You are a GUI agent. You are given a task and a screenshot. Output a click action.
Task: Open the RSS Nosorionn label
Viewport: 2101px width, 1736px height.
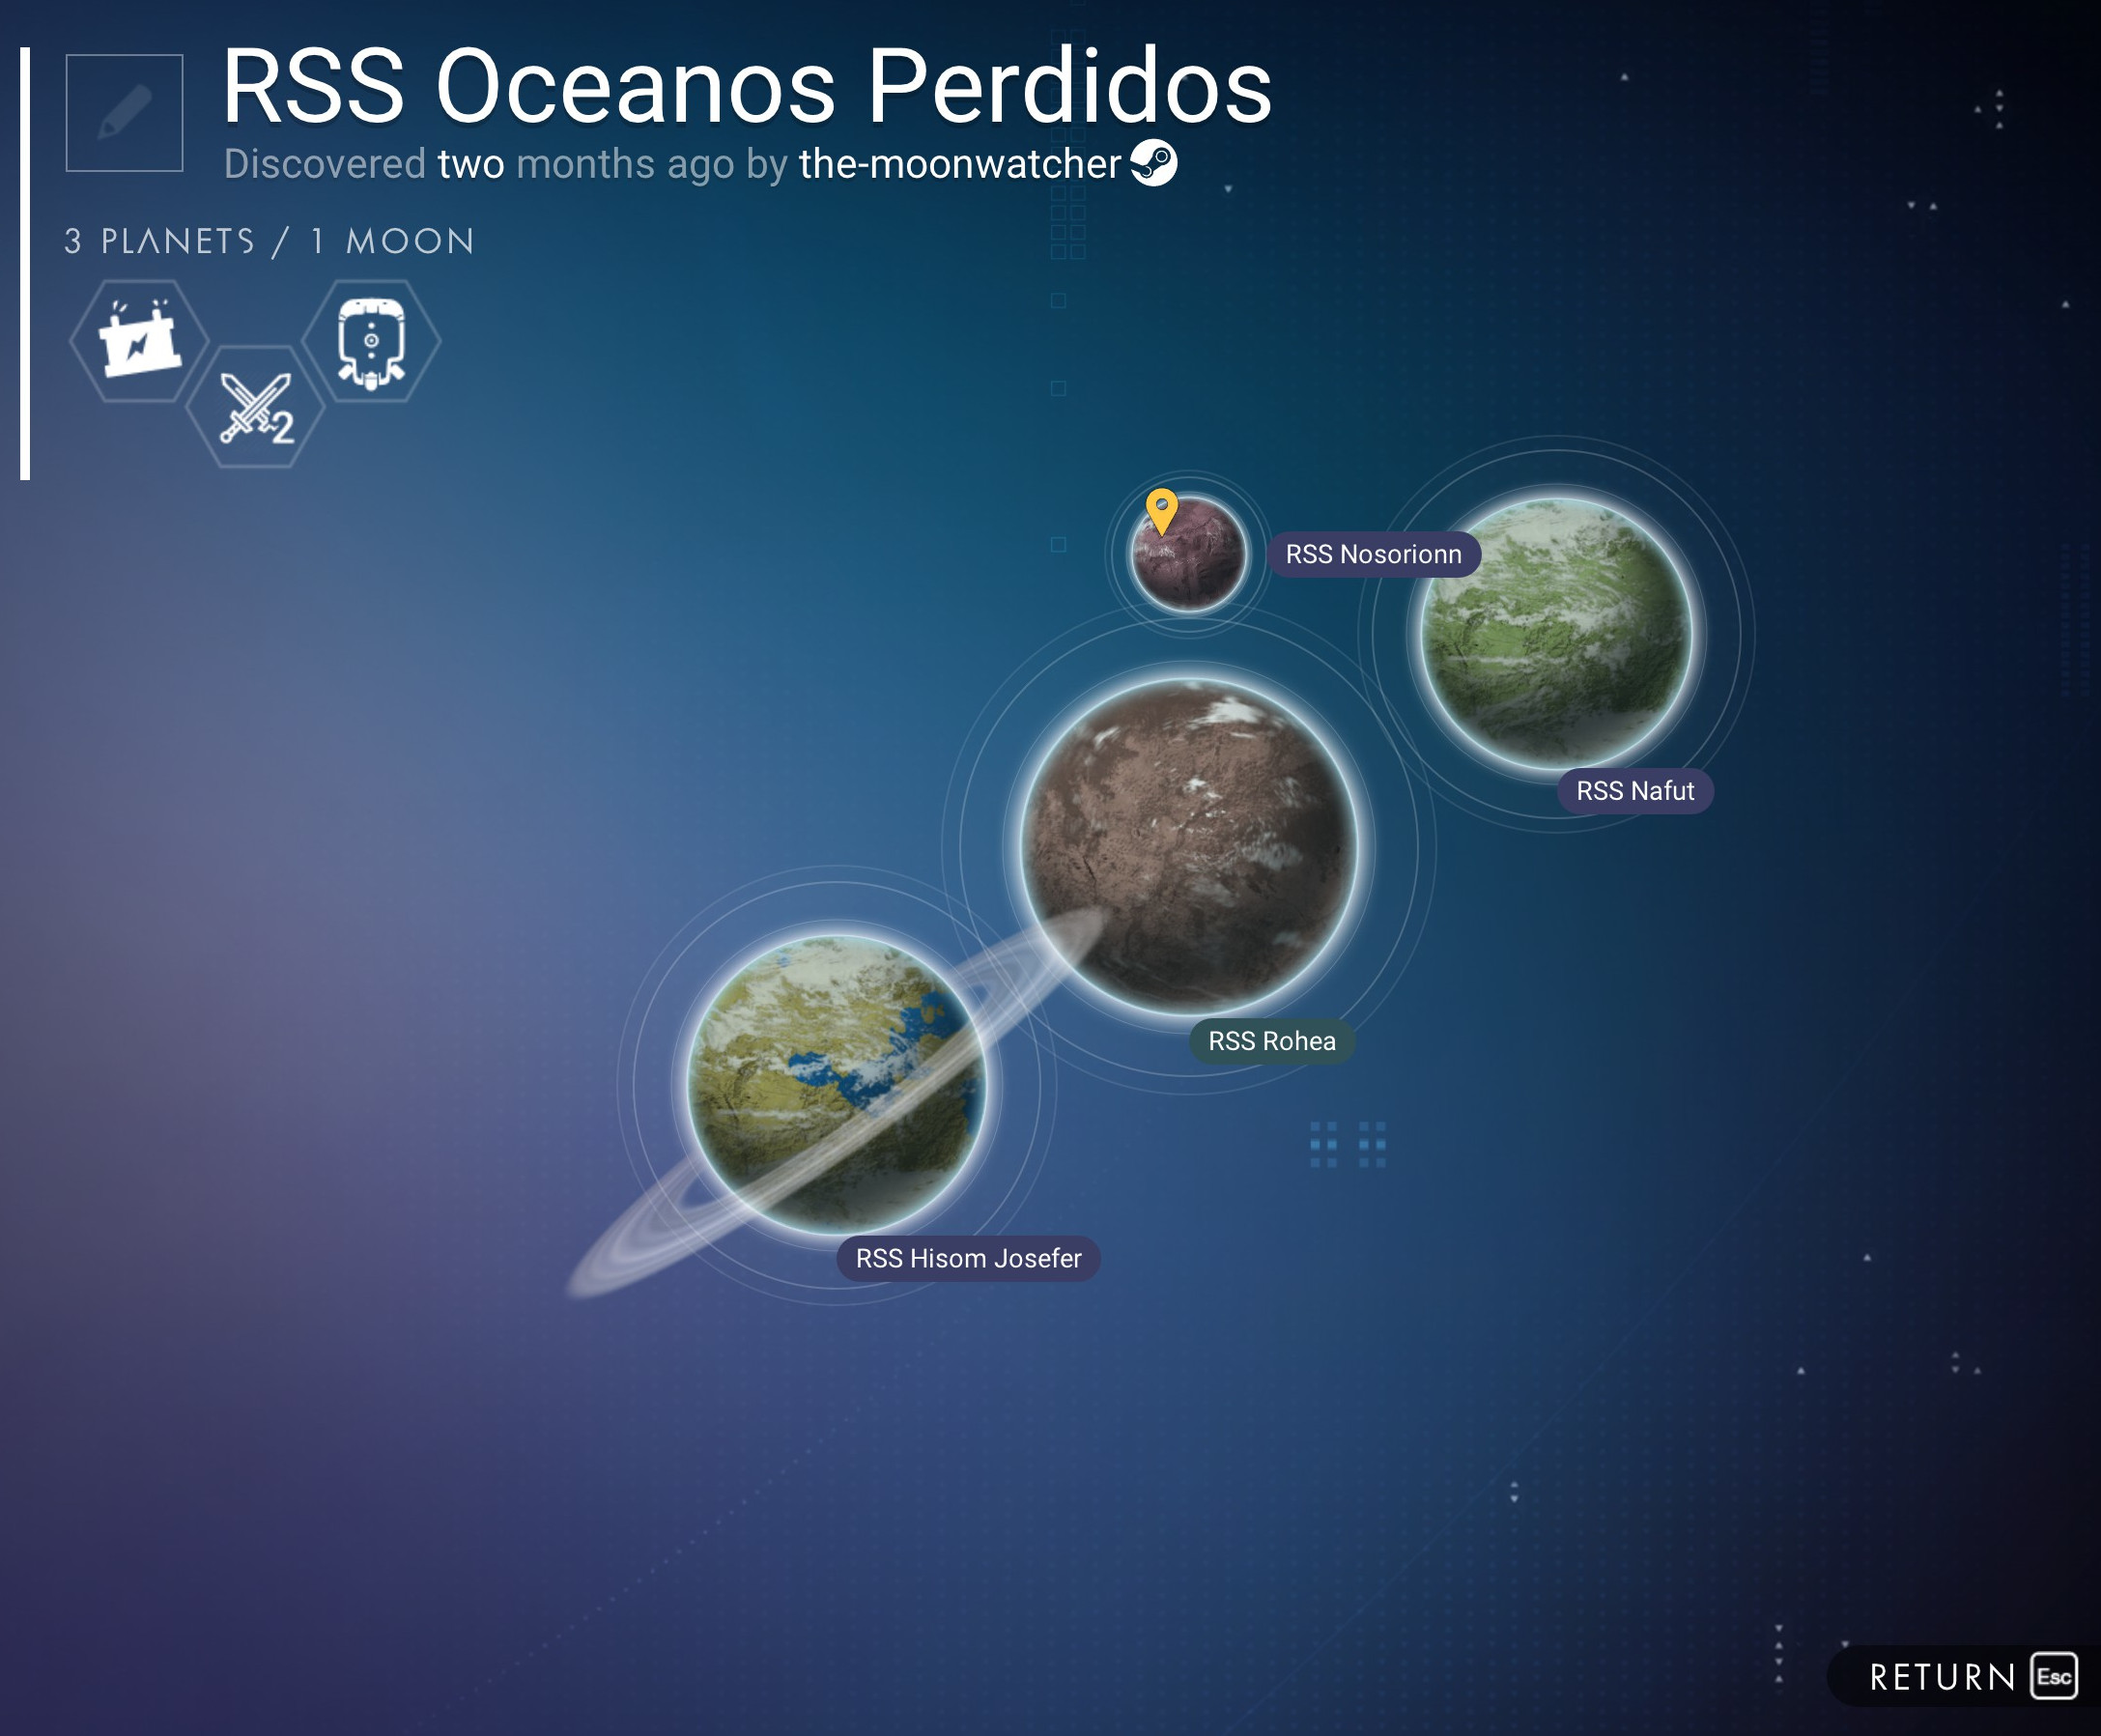1373,554
